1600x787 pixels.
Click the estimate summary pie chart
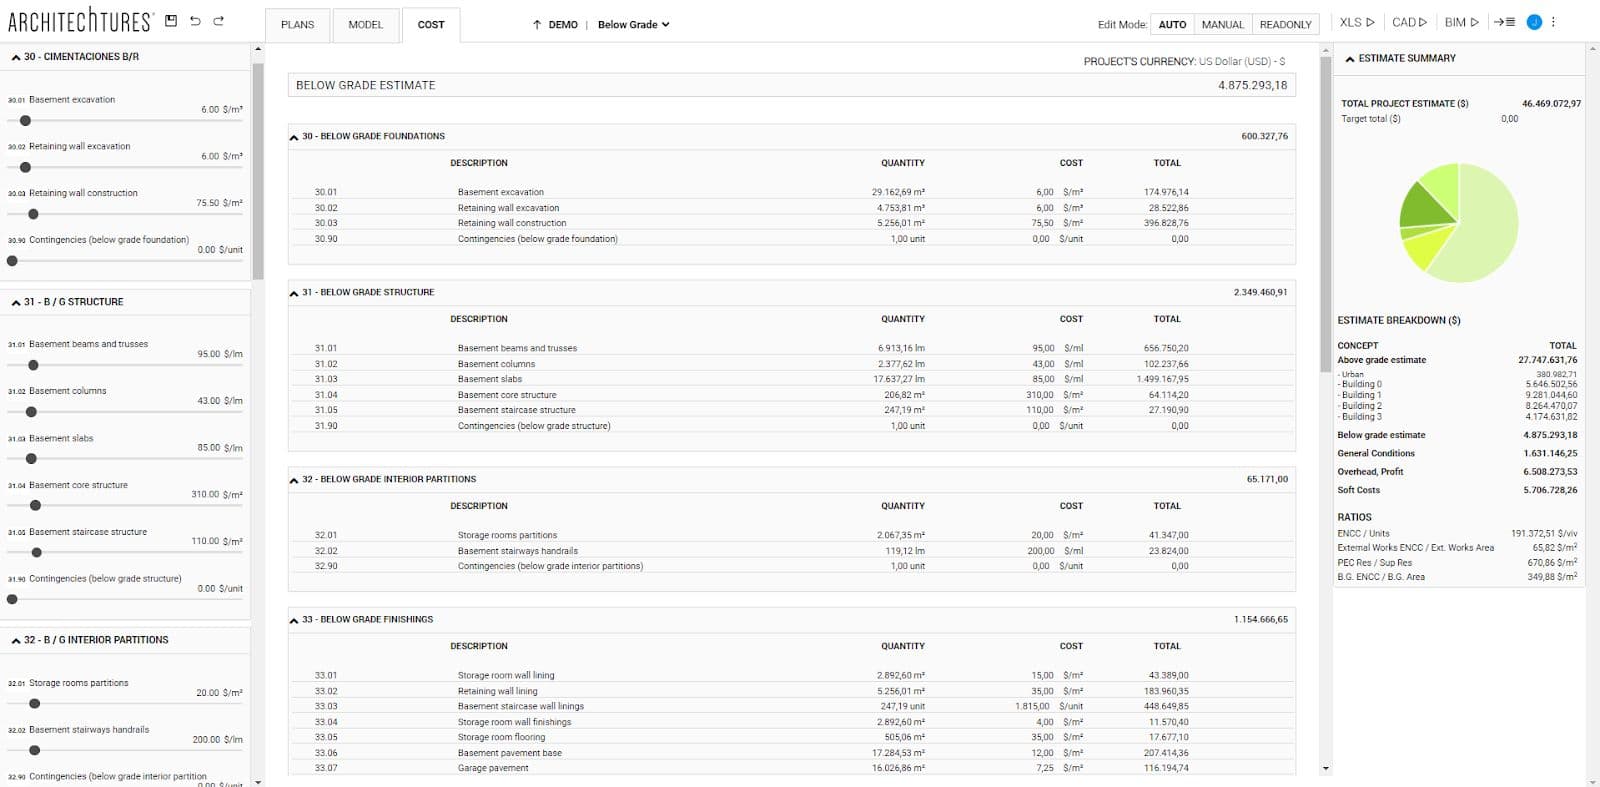click(x=1459, y=223)
